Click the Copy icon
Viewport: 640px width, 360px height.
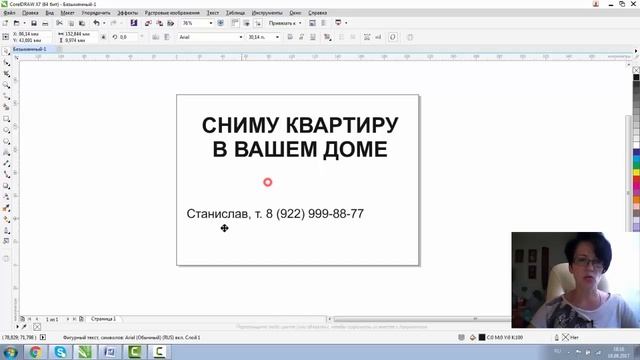click(x=71, y=23)
